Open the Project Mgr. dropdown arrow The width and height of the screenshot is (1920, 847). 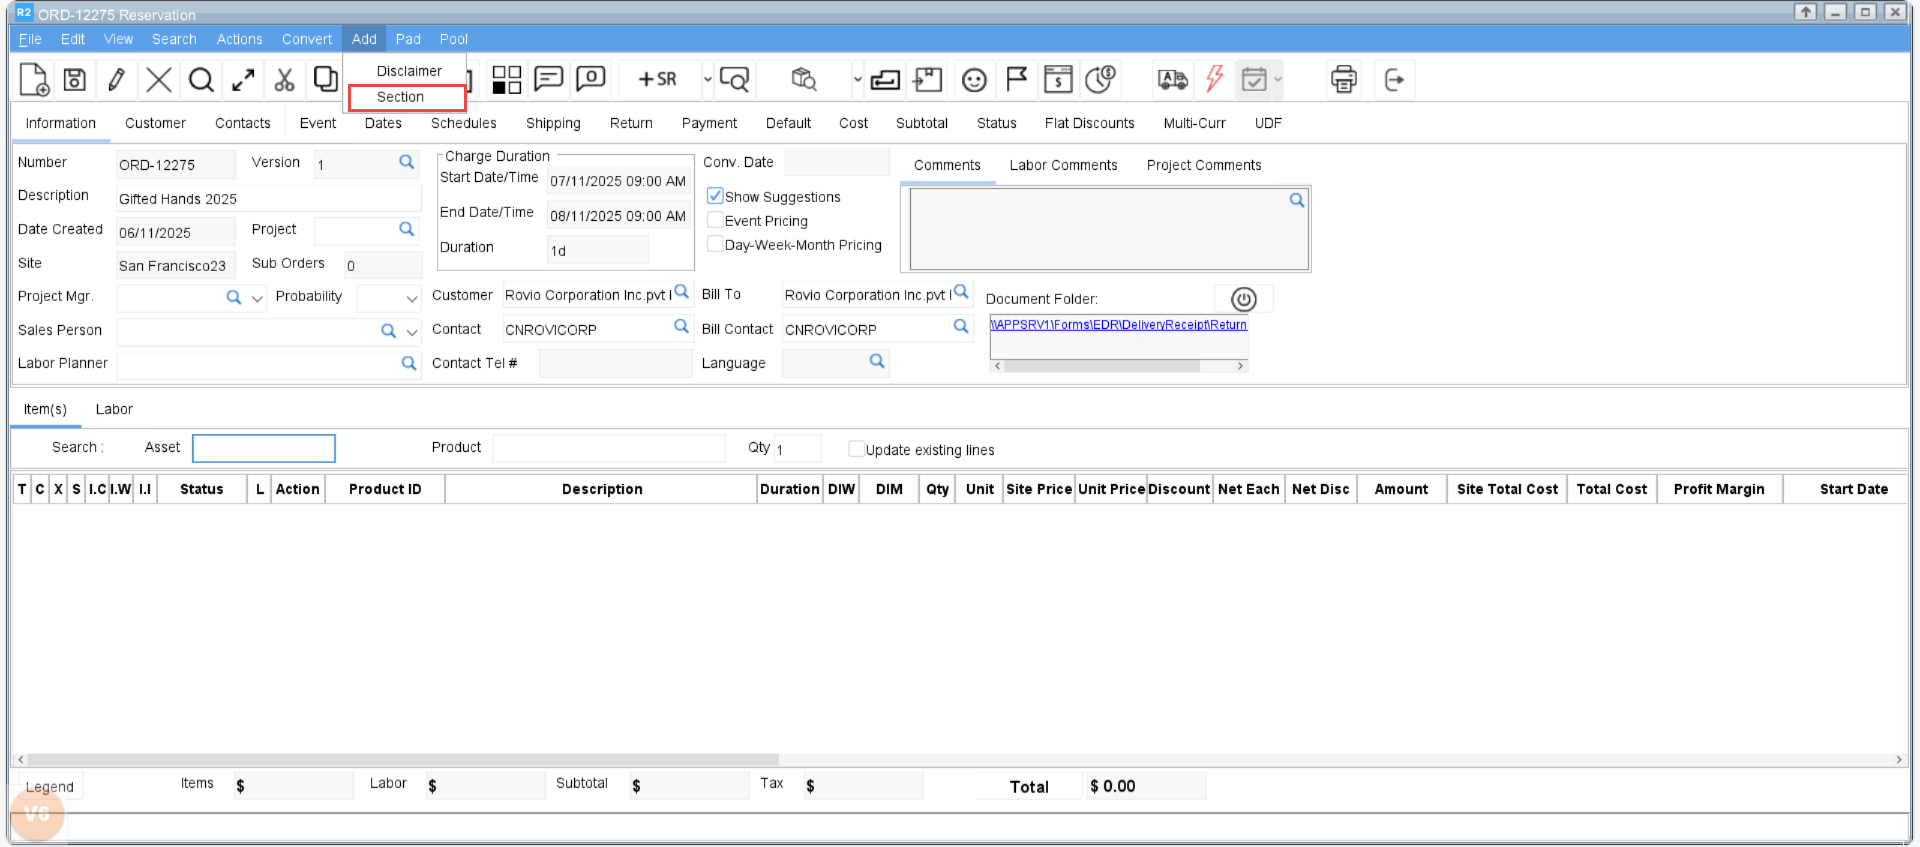257,298
